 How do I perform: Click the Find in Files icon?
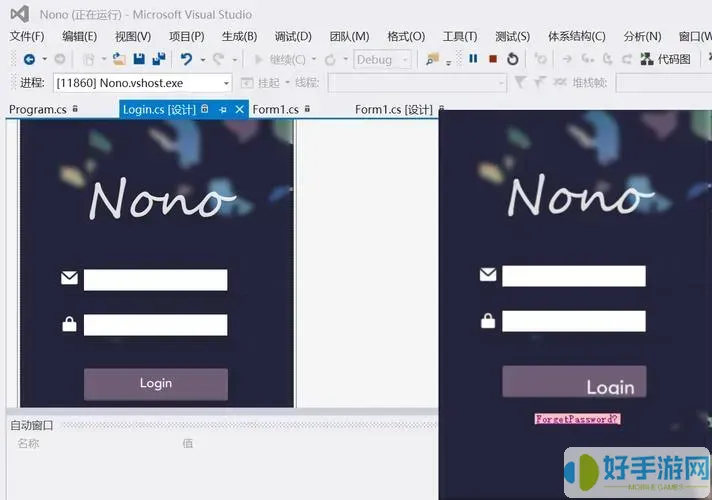(433, 59)
